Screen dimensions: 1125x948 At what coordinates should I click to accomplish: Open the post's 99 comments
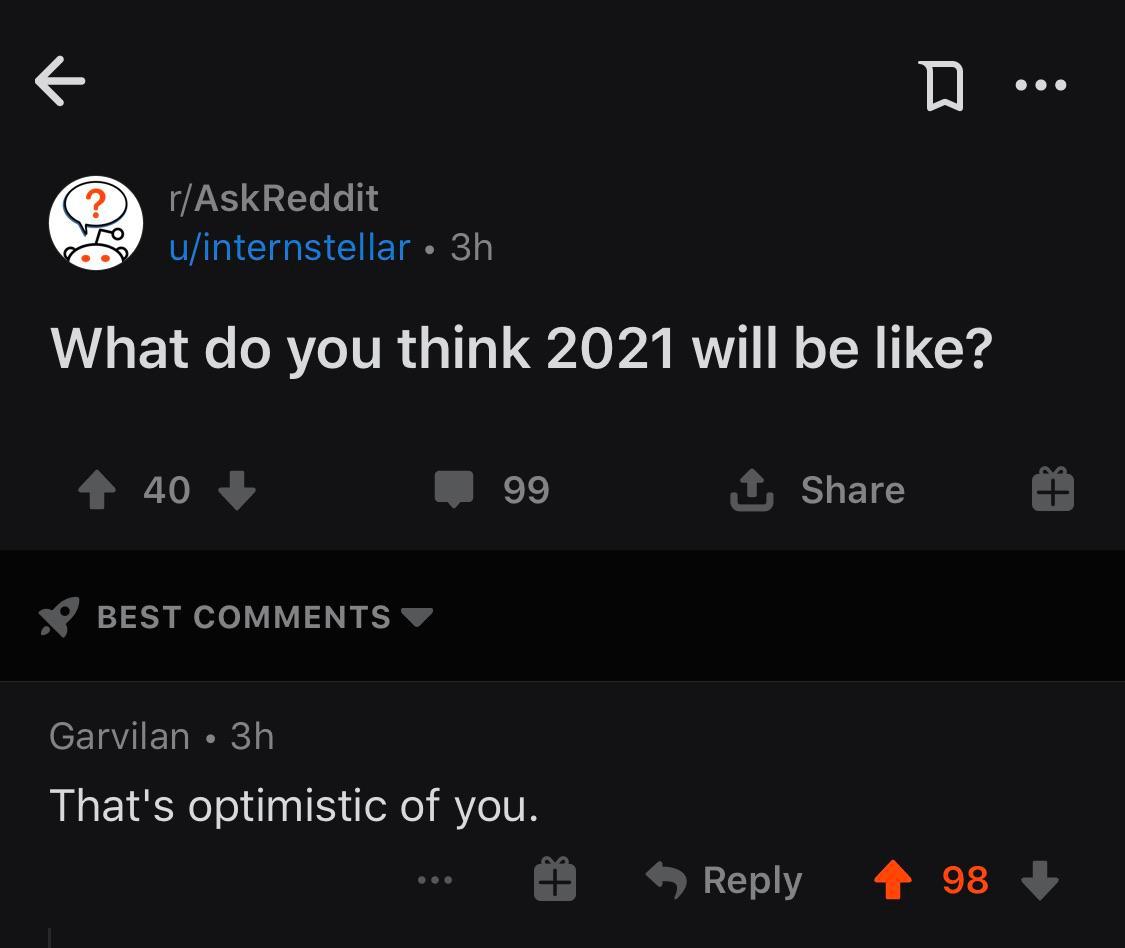coord(492,490)
